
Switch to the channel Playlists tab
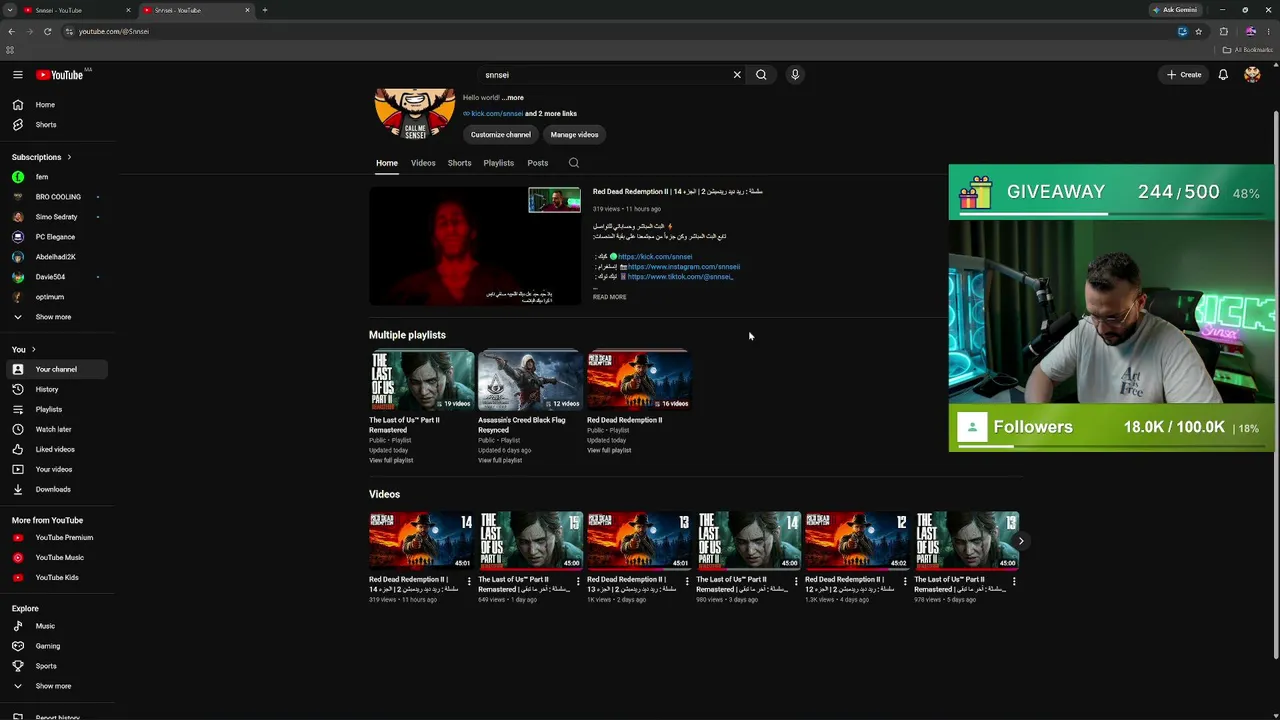498,163
